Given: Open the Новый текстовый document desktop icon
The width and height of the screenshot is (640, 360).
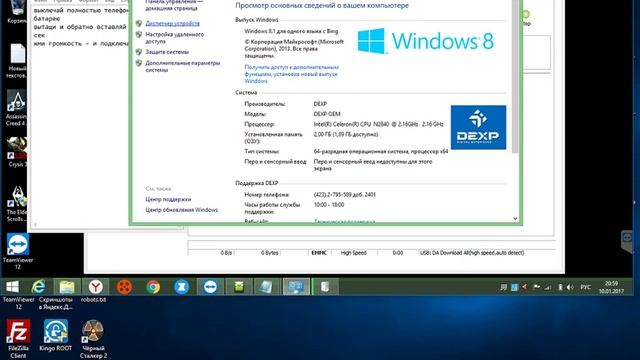Looking at the screenshot, I should coord(16,61).
